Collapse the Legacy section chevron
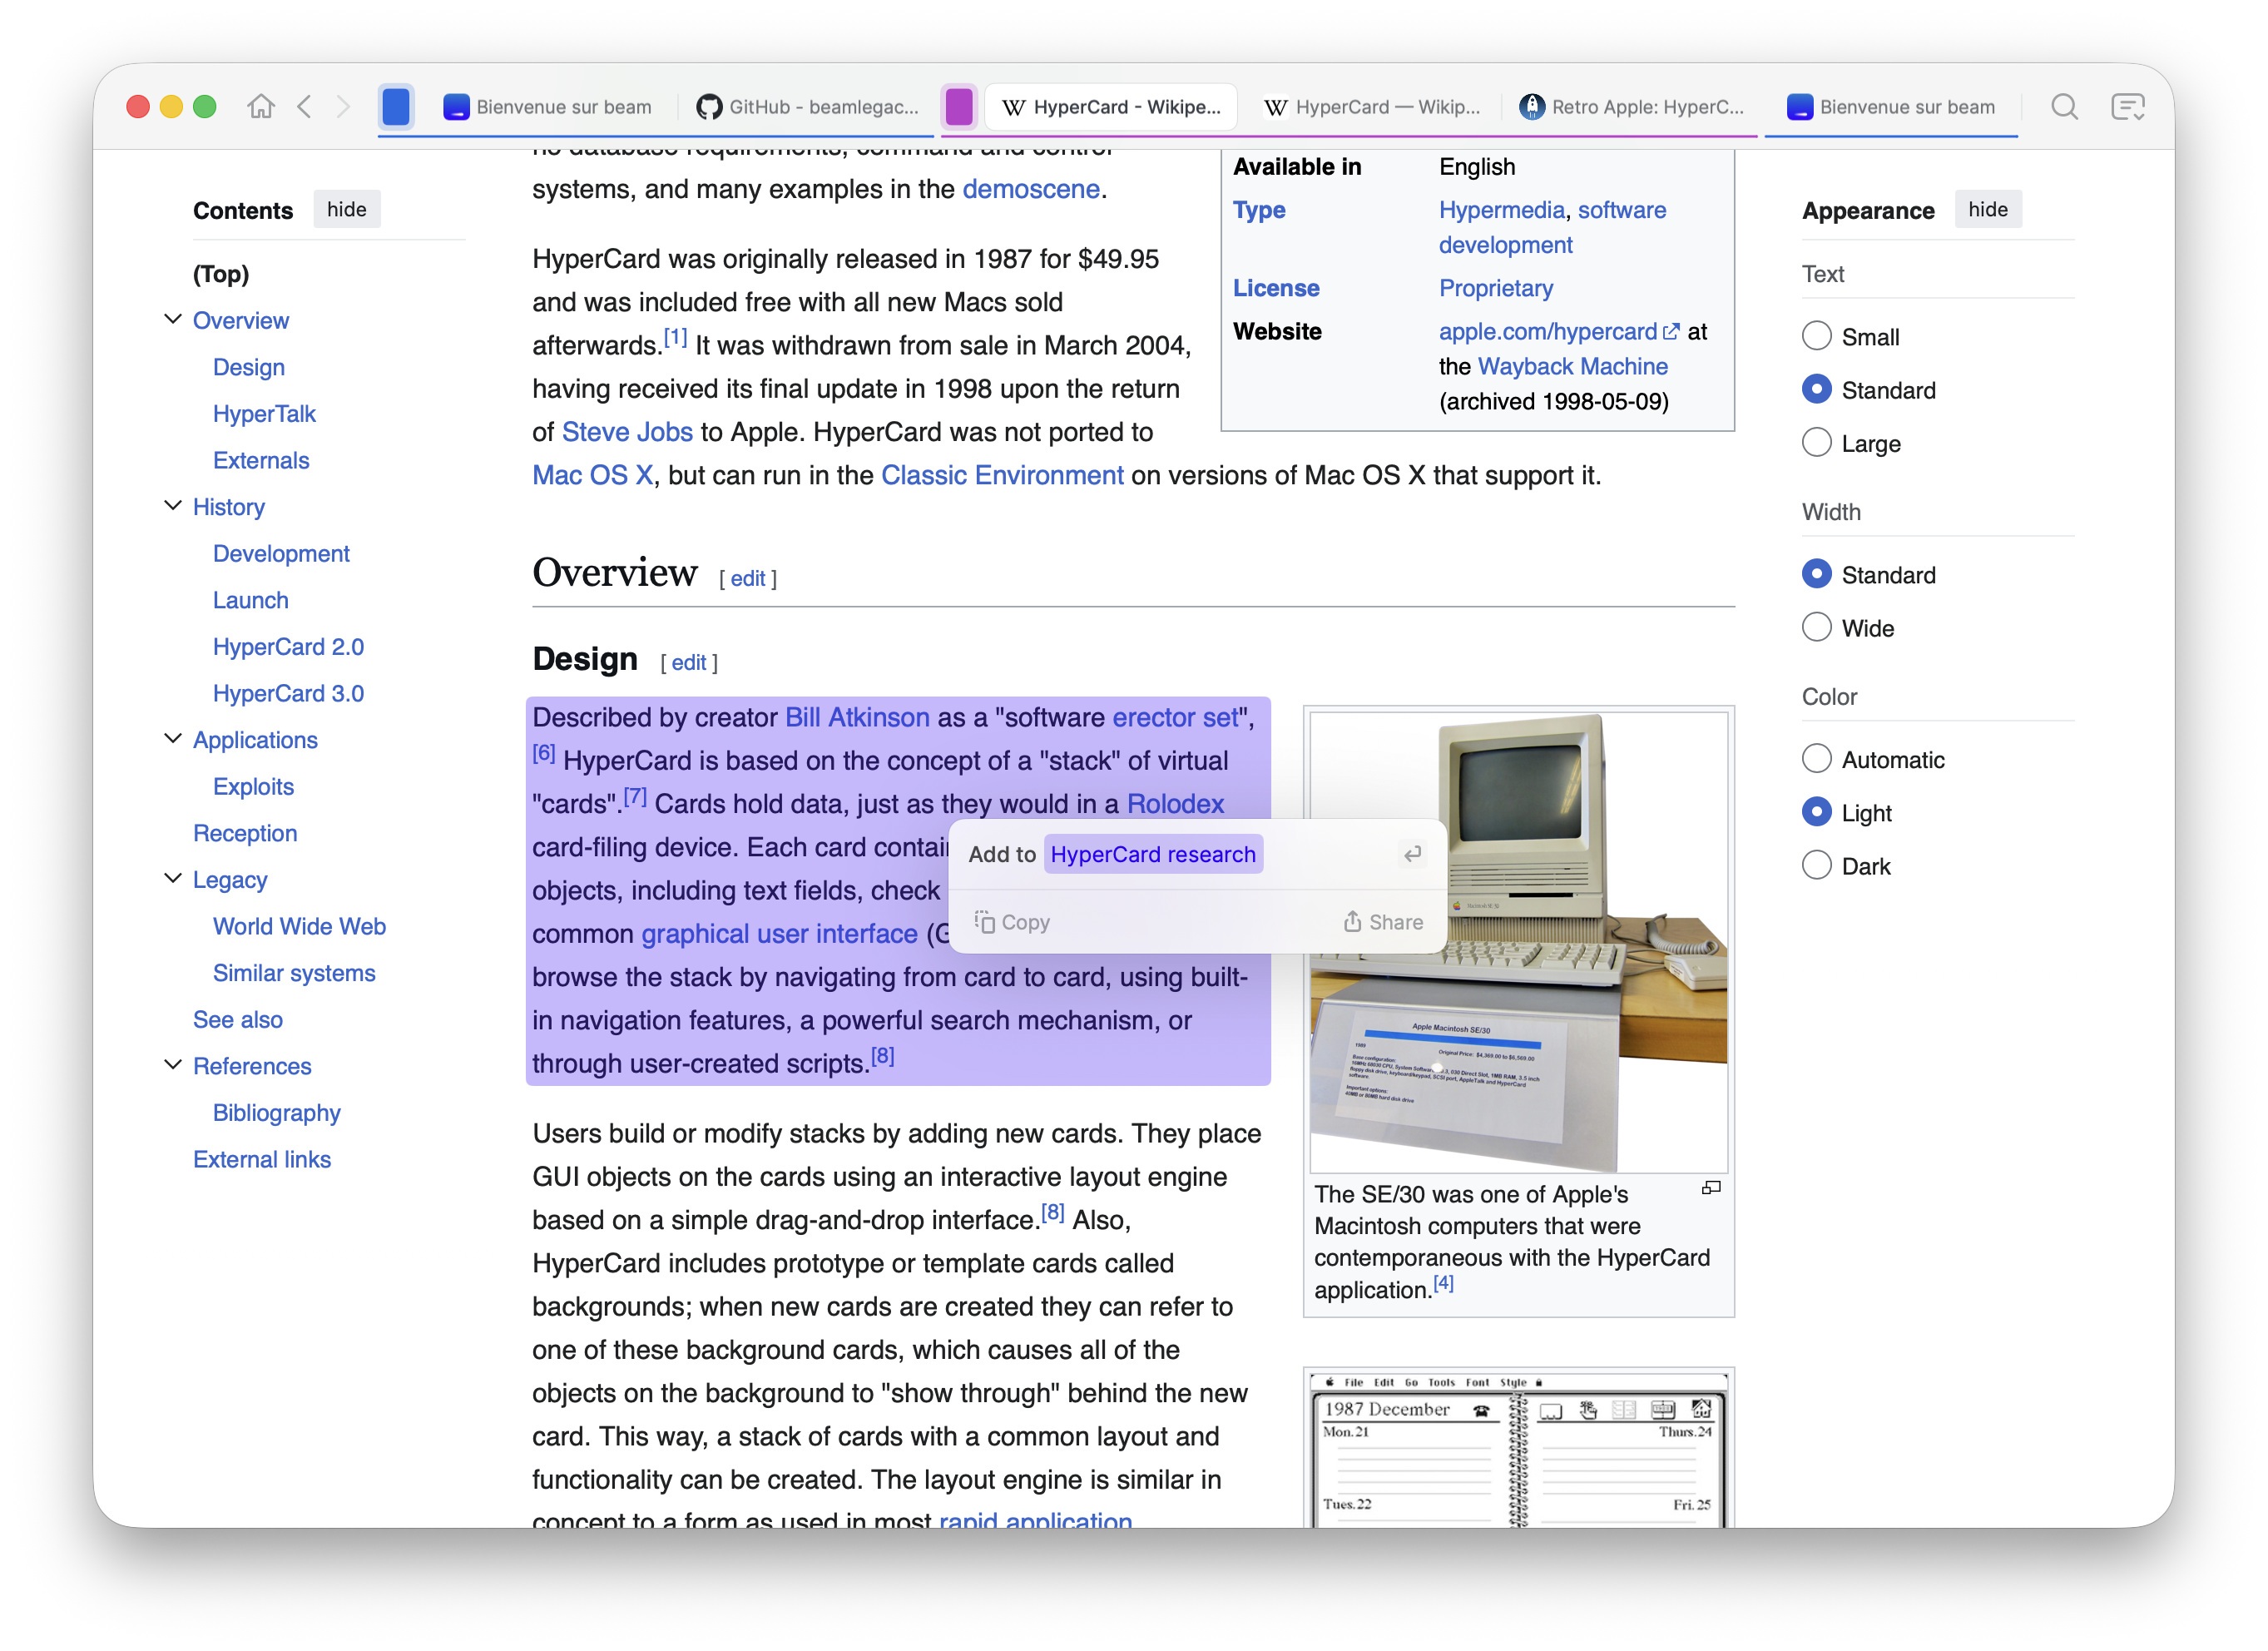The width and height of the screenshot is (2268, 1651). click(x=172, y=879)
